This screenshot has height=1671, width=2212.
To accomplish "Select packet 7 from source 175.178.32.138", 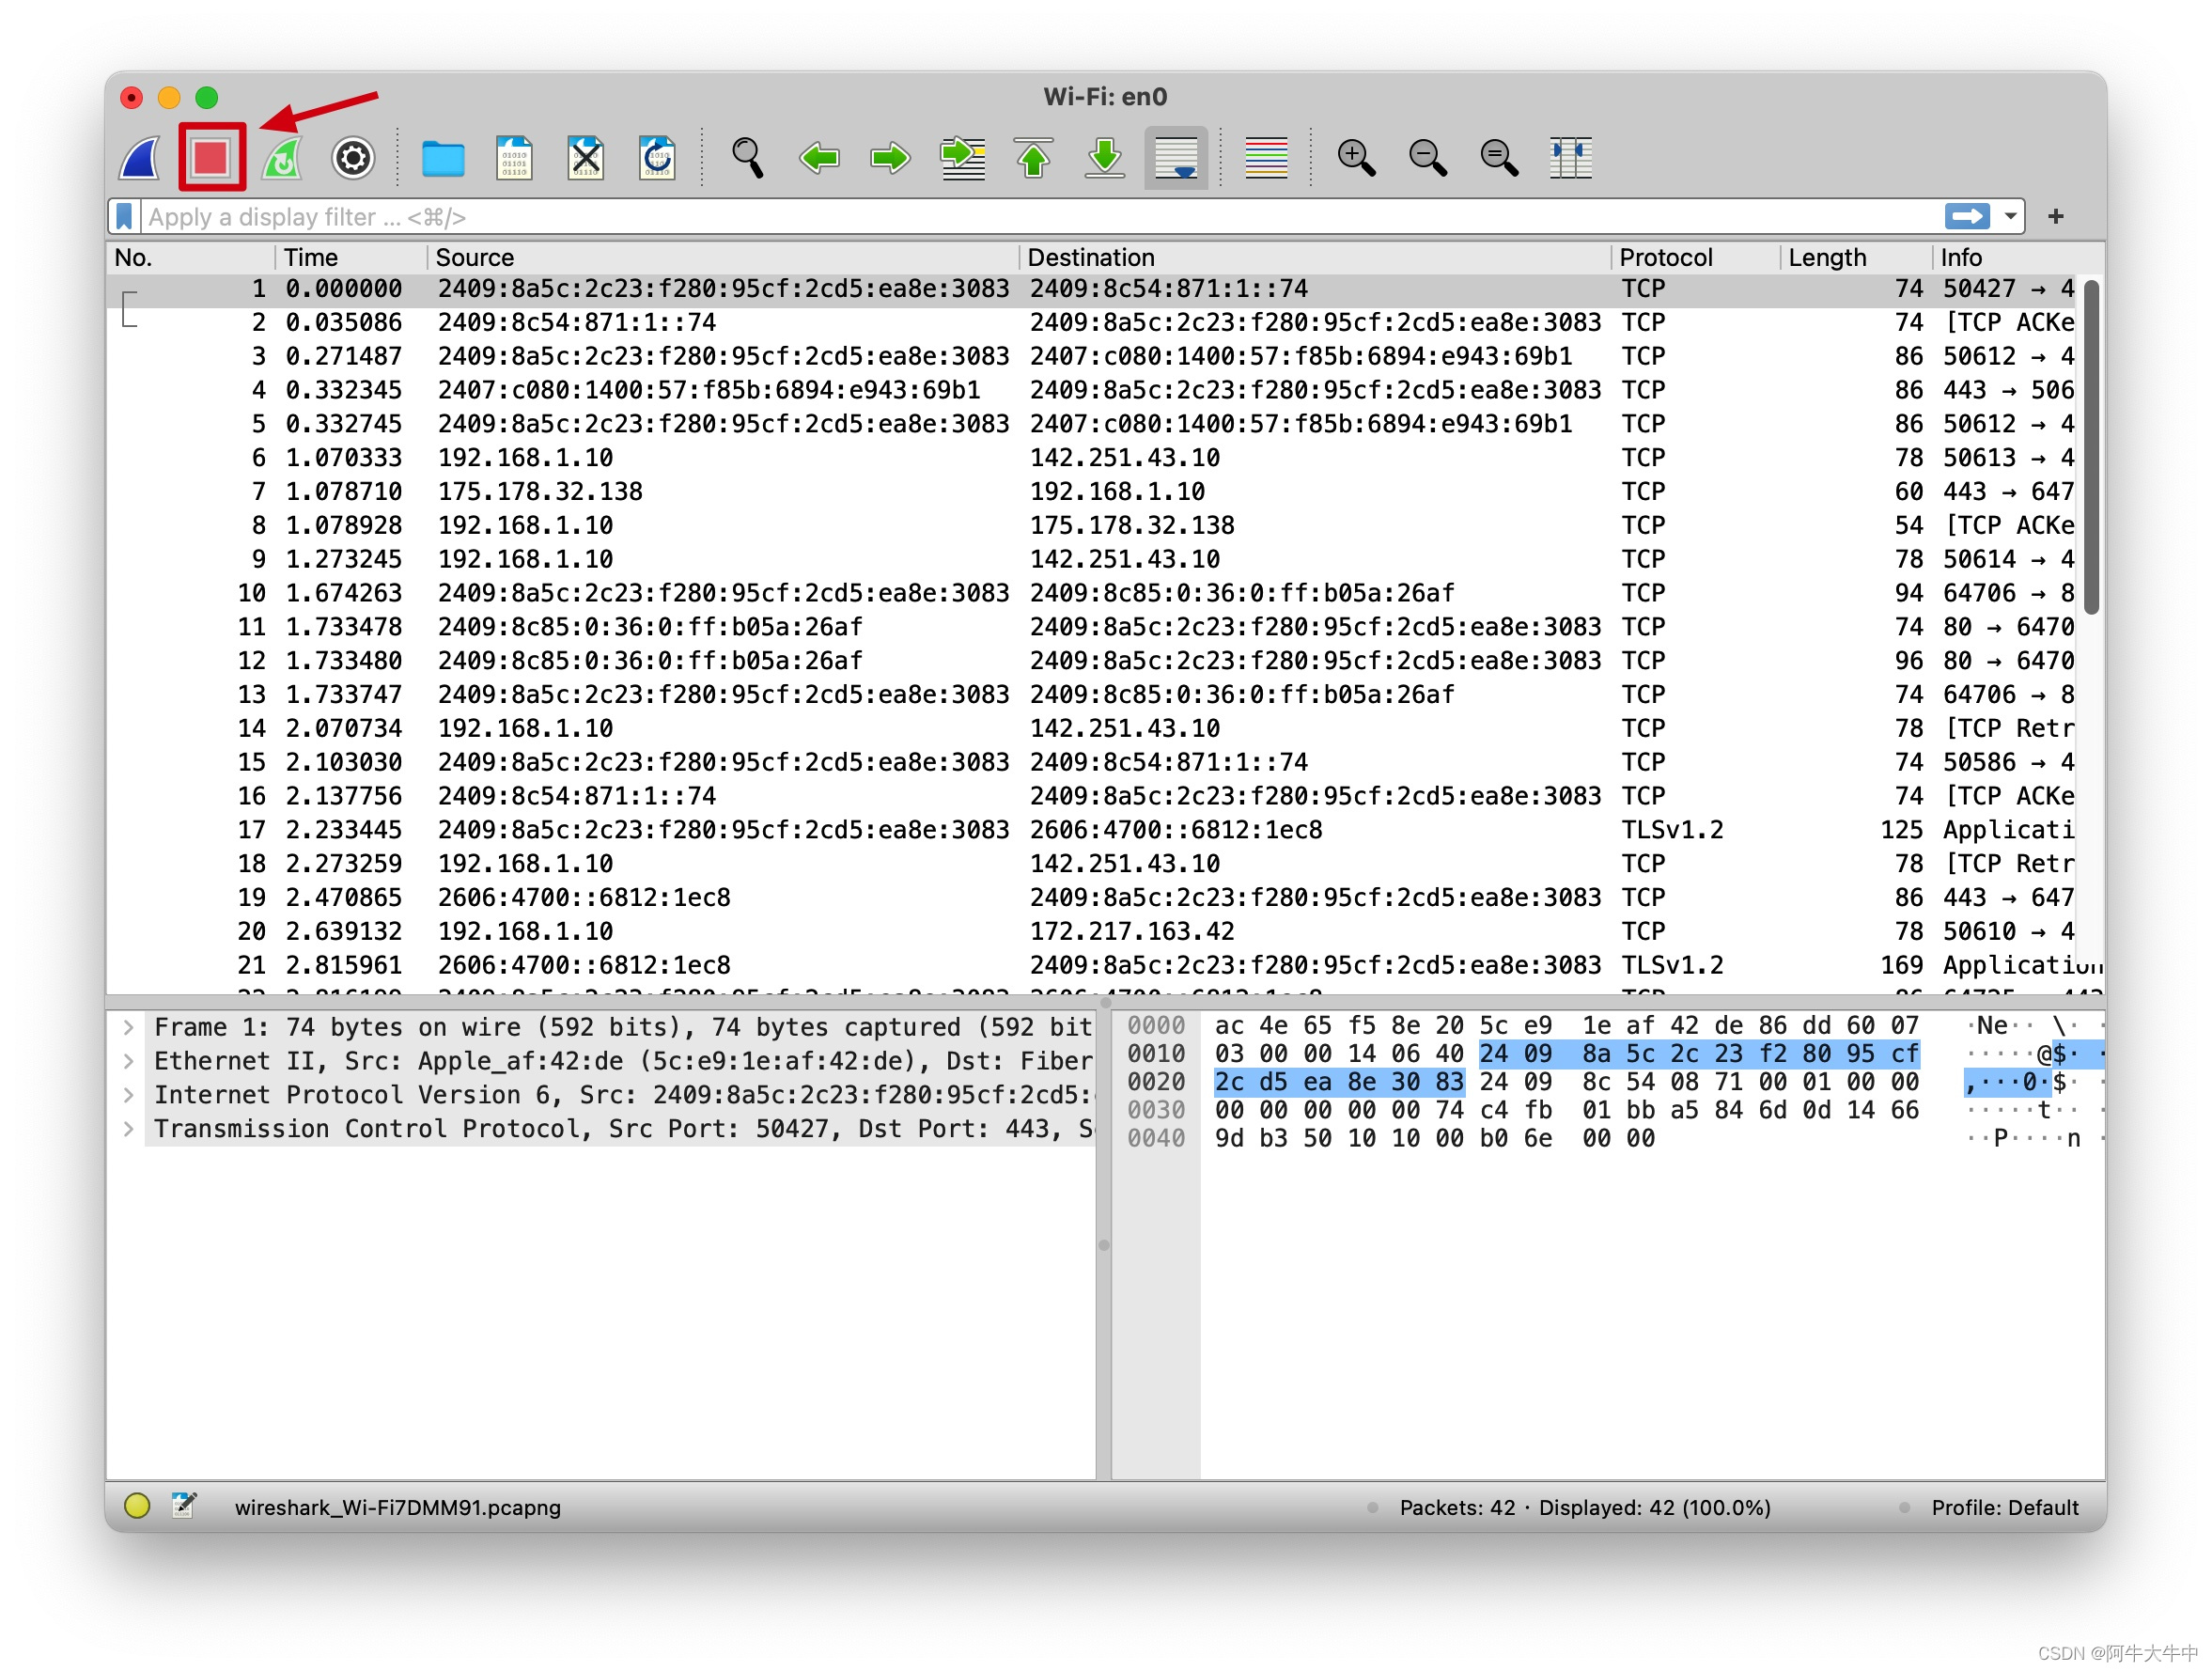I will pyautogui.click(x=1092, y=492).
